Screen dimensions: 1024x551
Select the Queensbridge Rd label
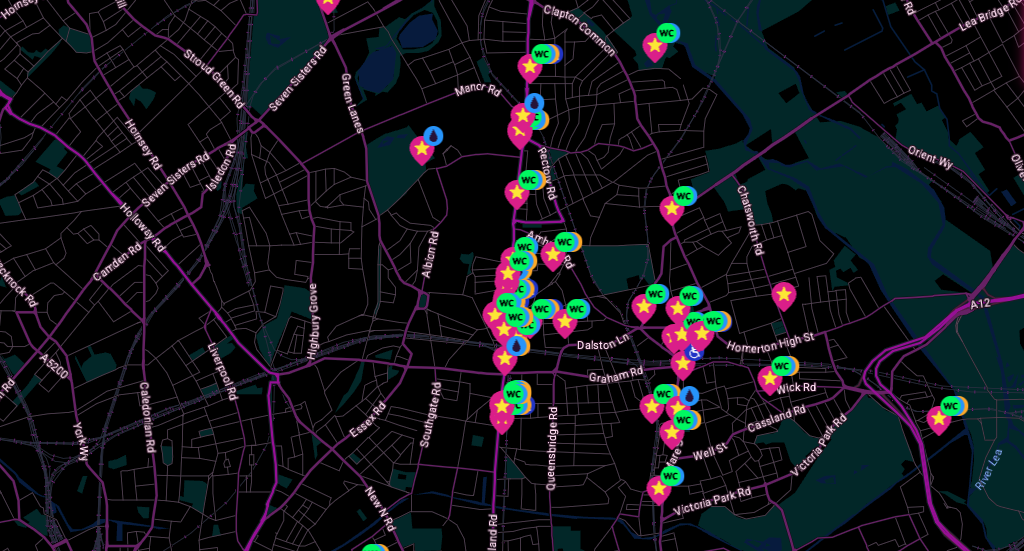click(x=552, y=449)
